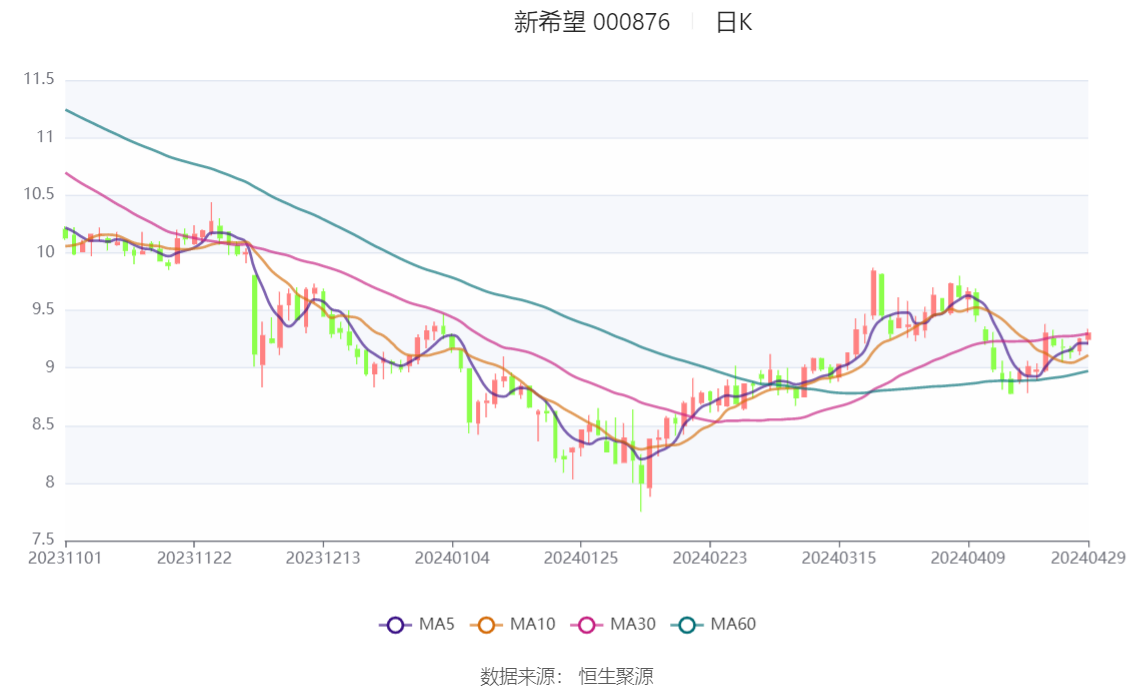The height and width of the screenshot is (689, 1134).
Task: Toggle the MA5 legend series
Action: pos(417,625)
